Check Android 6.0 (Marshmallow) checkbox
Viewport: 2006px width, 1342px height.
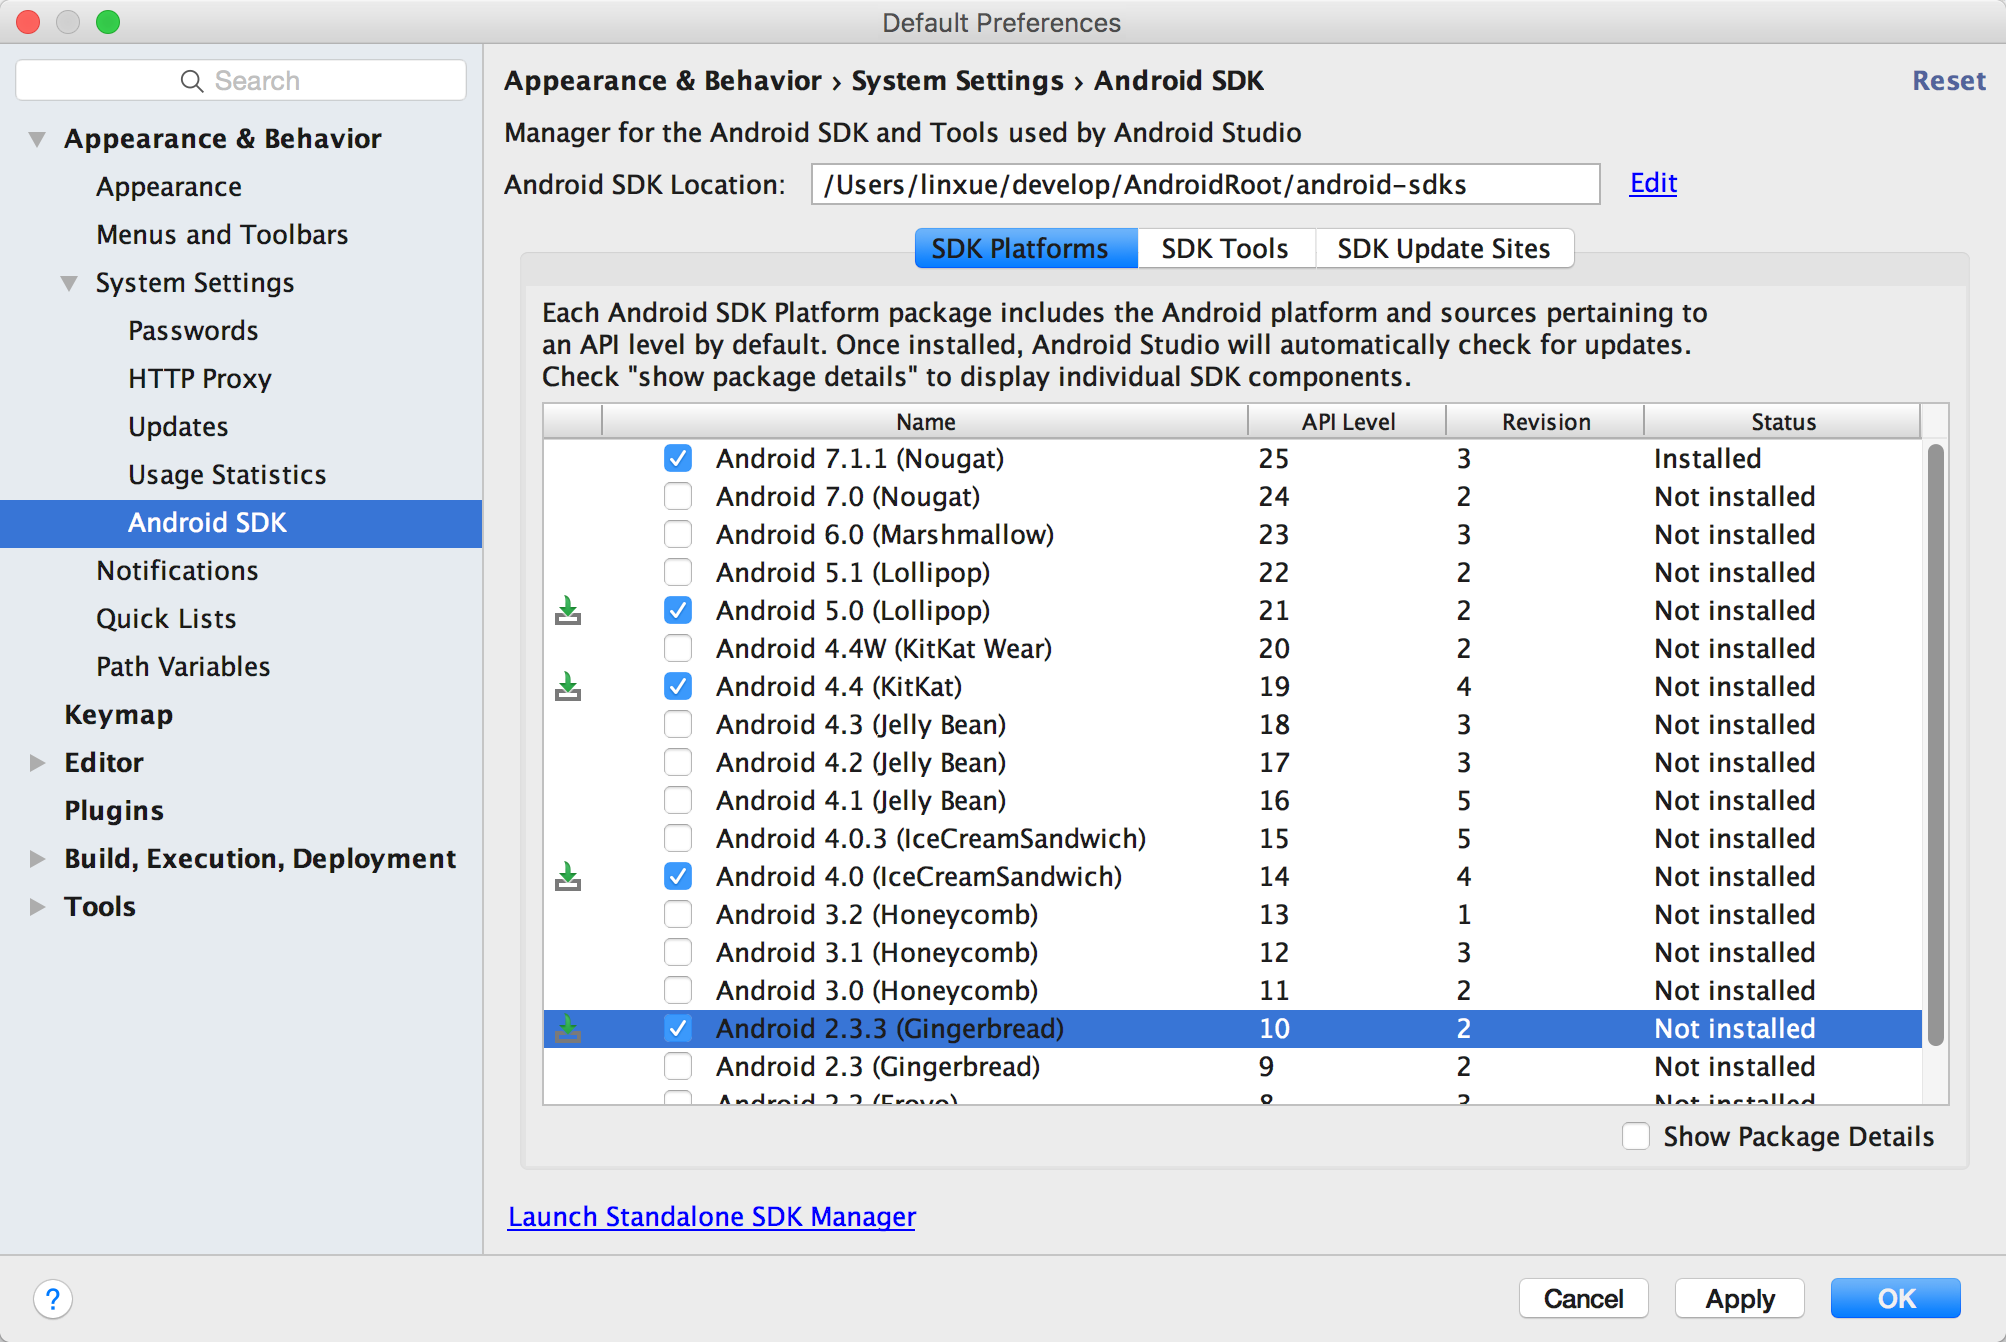click(678, 534)
